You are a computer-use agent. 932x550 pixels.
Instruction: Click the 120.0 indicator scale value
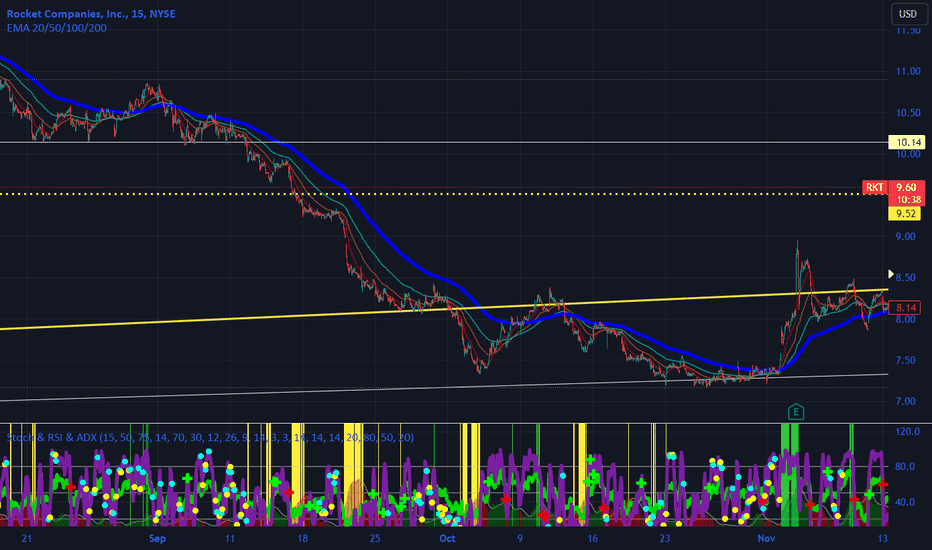[x=908, y=432]
